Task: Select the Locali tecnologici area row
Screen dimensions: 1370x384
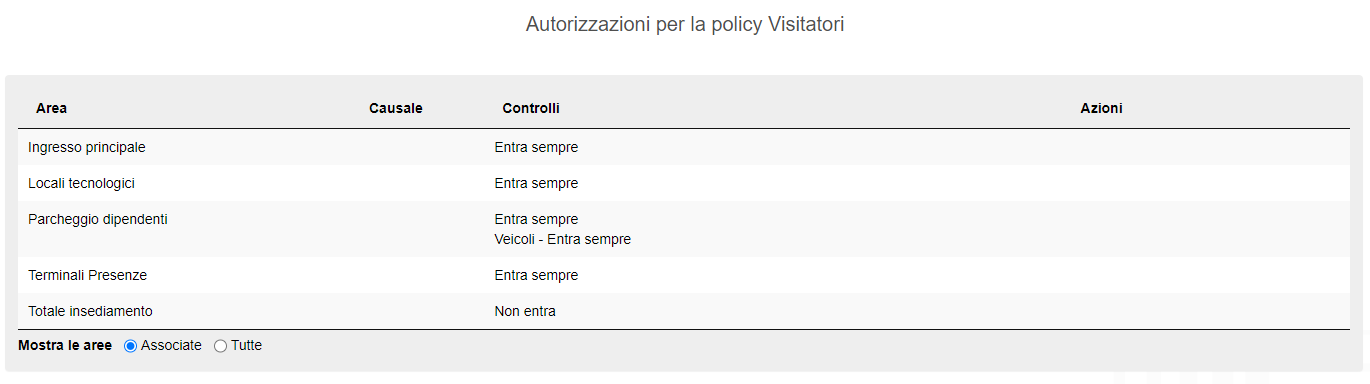Action: (684, 183)
